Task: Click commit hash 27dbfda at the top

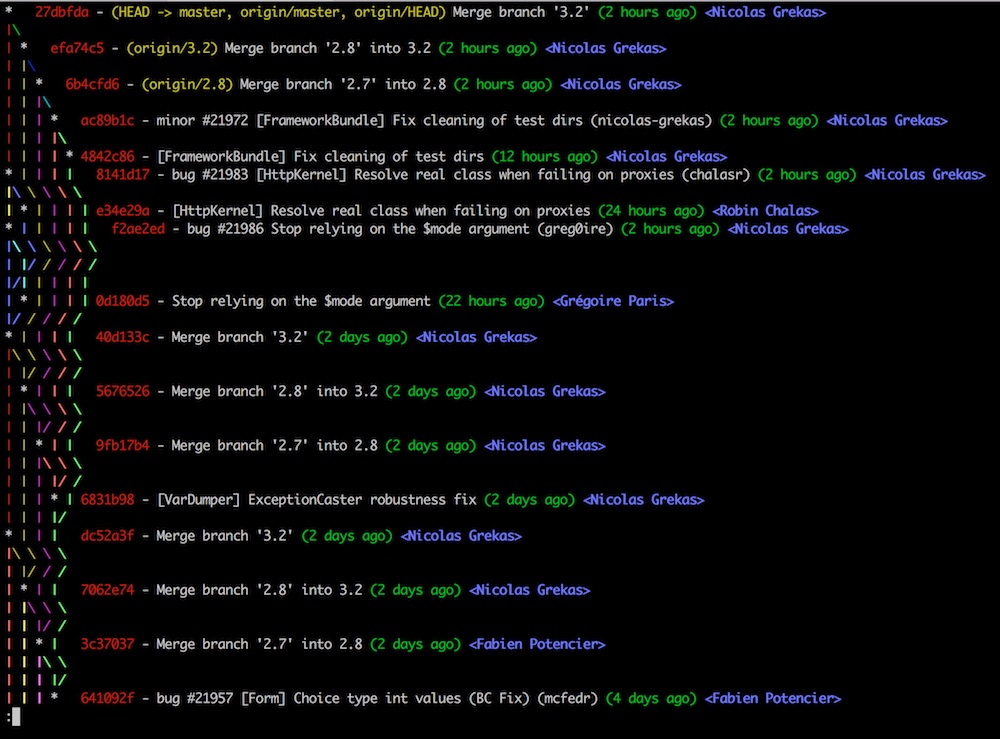Action: [61, 12]
